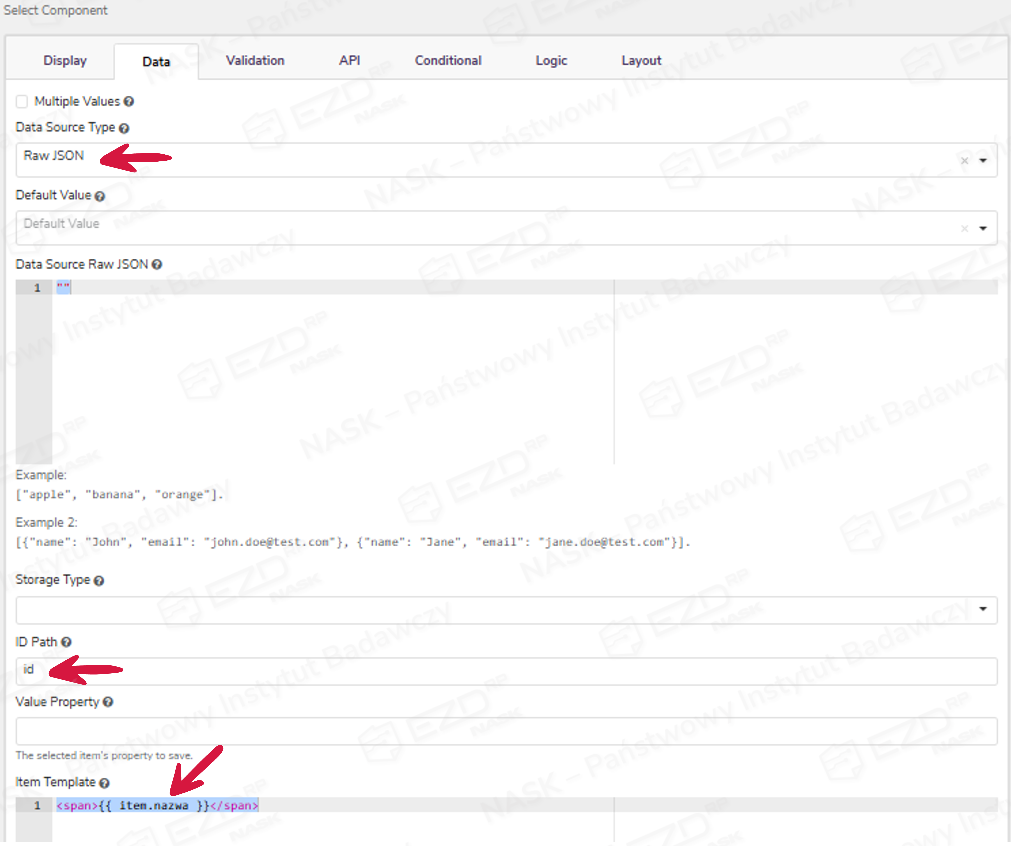Screen dimensions: 1011x846
Task: Click help icon beside Data Source Type
Action: tap(124, 128)
